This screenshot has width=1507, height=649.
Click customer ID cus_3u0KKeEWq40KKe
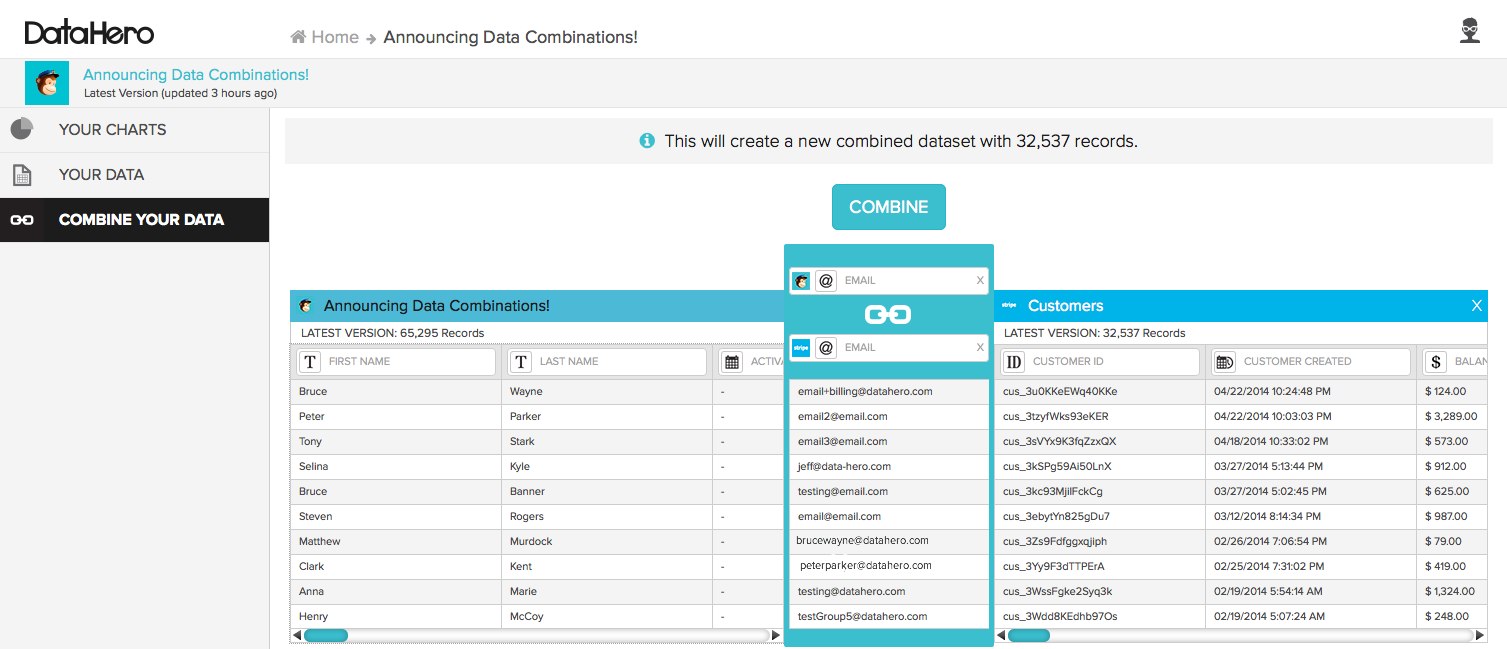tap(1099, 392)
